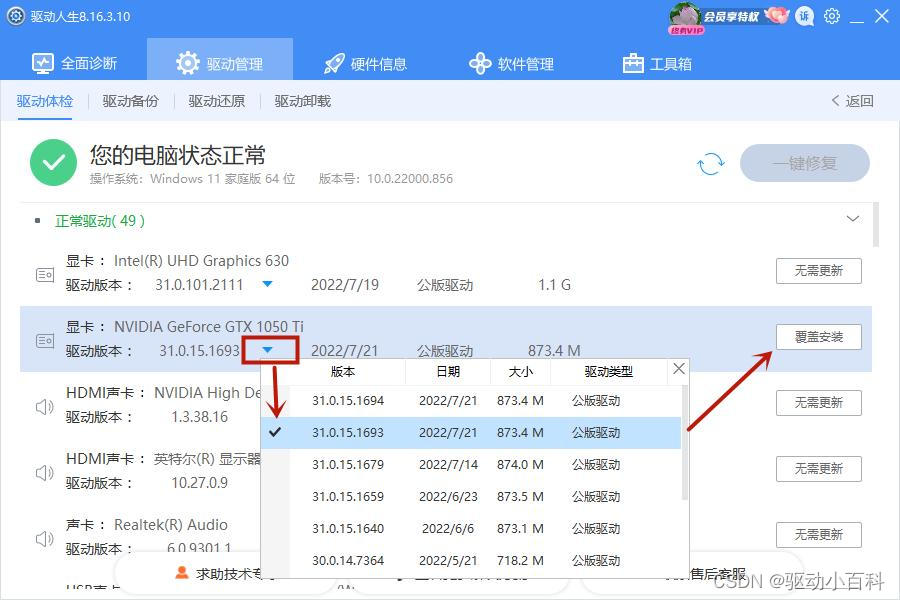
Task: Open version dropdown for Intel UHD Graphics driver
Action: click(267, 284)
